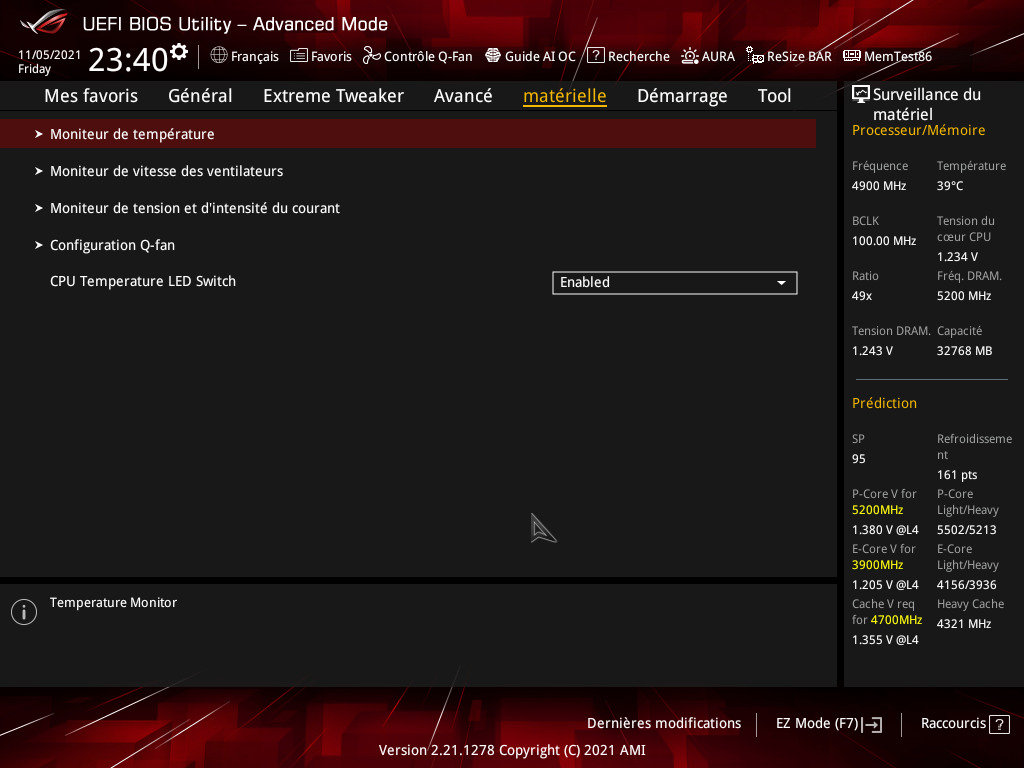Click the 4900 MHz frequency value
This screenshot has height=768, width=1024.
point(879,186)
